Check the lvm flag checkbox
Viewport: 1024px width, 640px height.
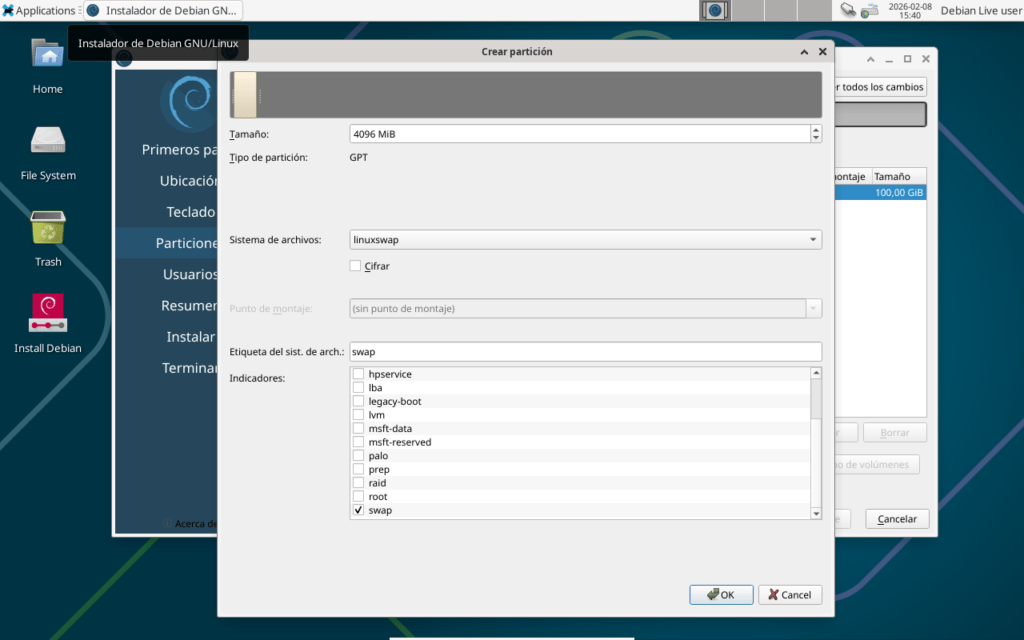click(x=359, y=415)
